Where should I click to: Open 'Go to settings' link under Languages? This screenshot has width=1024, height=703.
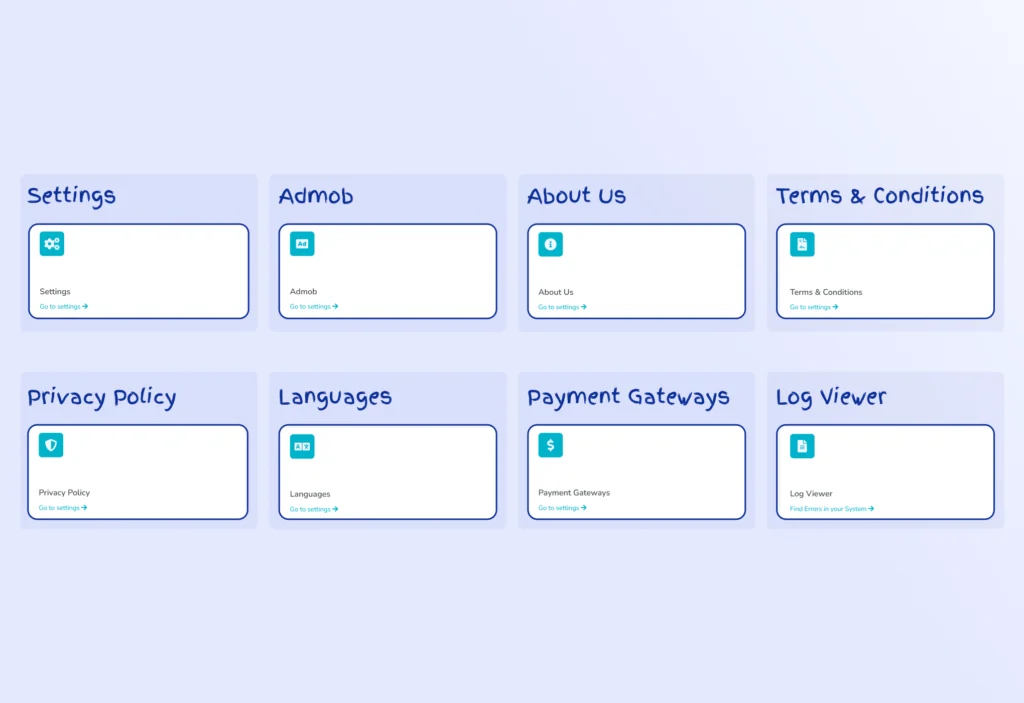[x=313, y=509]
